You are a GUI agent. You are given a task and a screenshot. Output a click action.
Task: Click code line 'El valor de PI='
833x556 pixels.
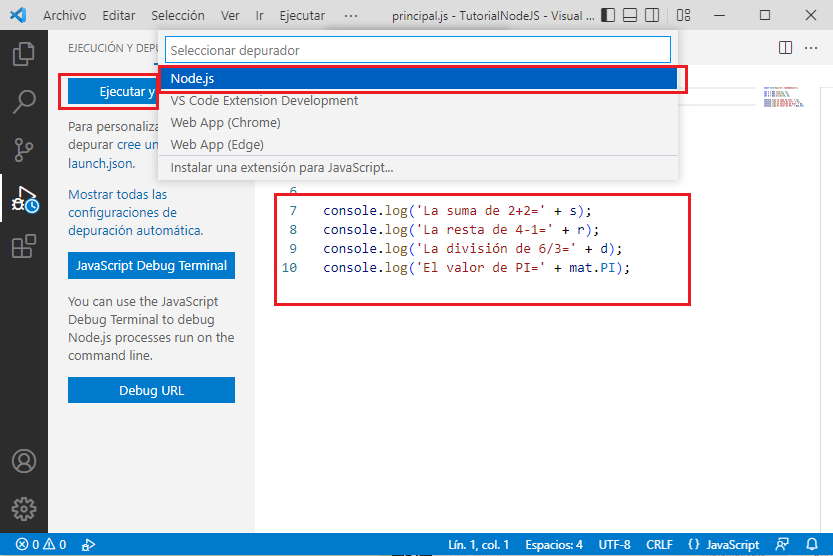coord(477,268)
